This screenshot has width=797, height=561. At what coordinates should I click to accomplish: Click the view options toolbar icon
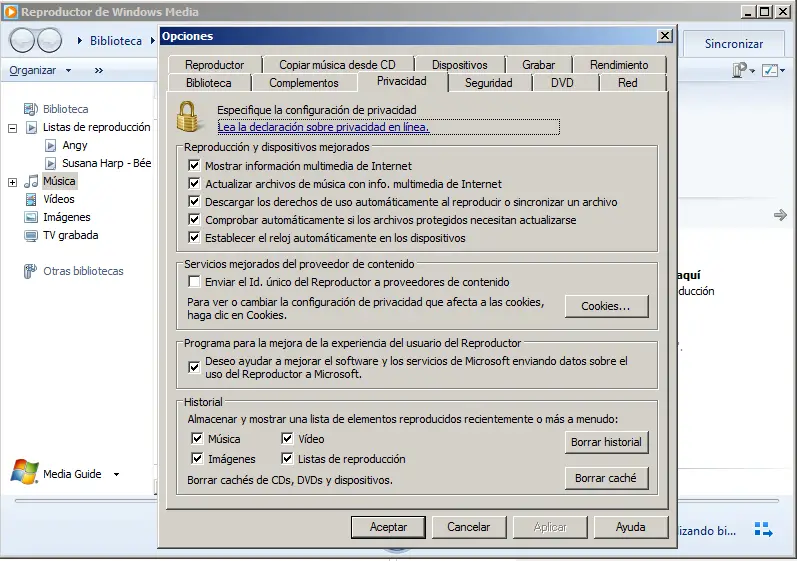(740, 70)
